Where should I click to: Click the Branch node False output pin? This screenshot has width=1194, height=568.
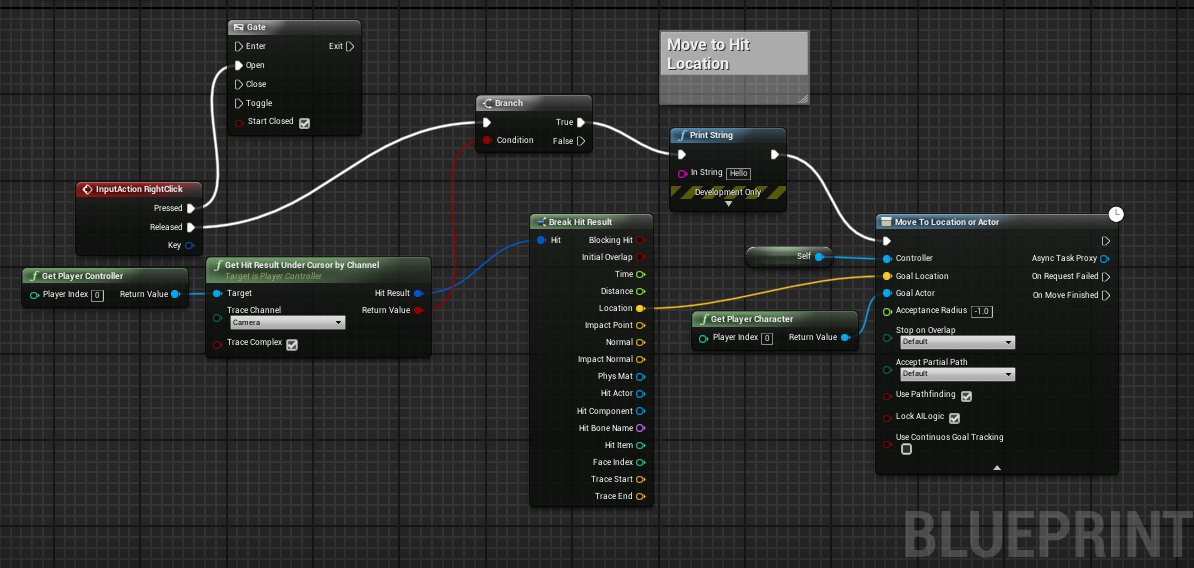click(581, 141)
